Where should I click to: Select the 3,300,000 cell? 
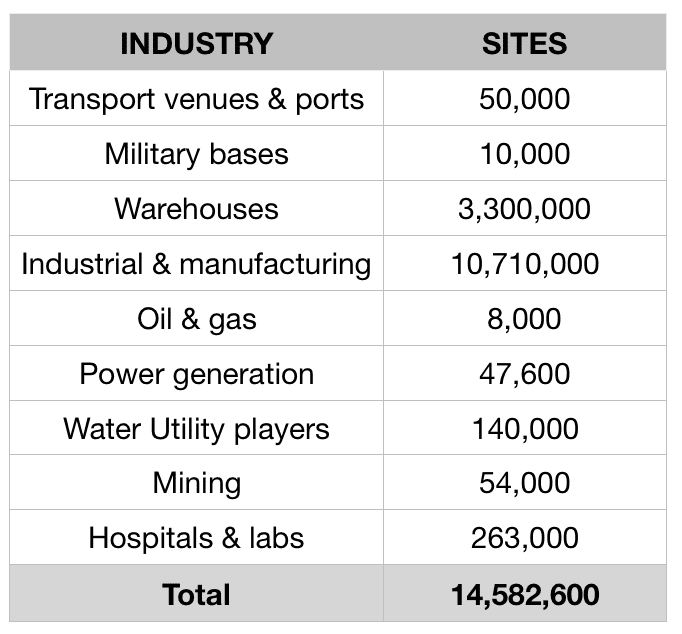tap(524, 209)
